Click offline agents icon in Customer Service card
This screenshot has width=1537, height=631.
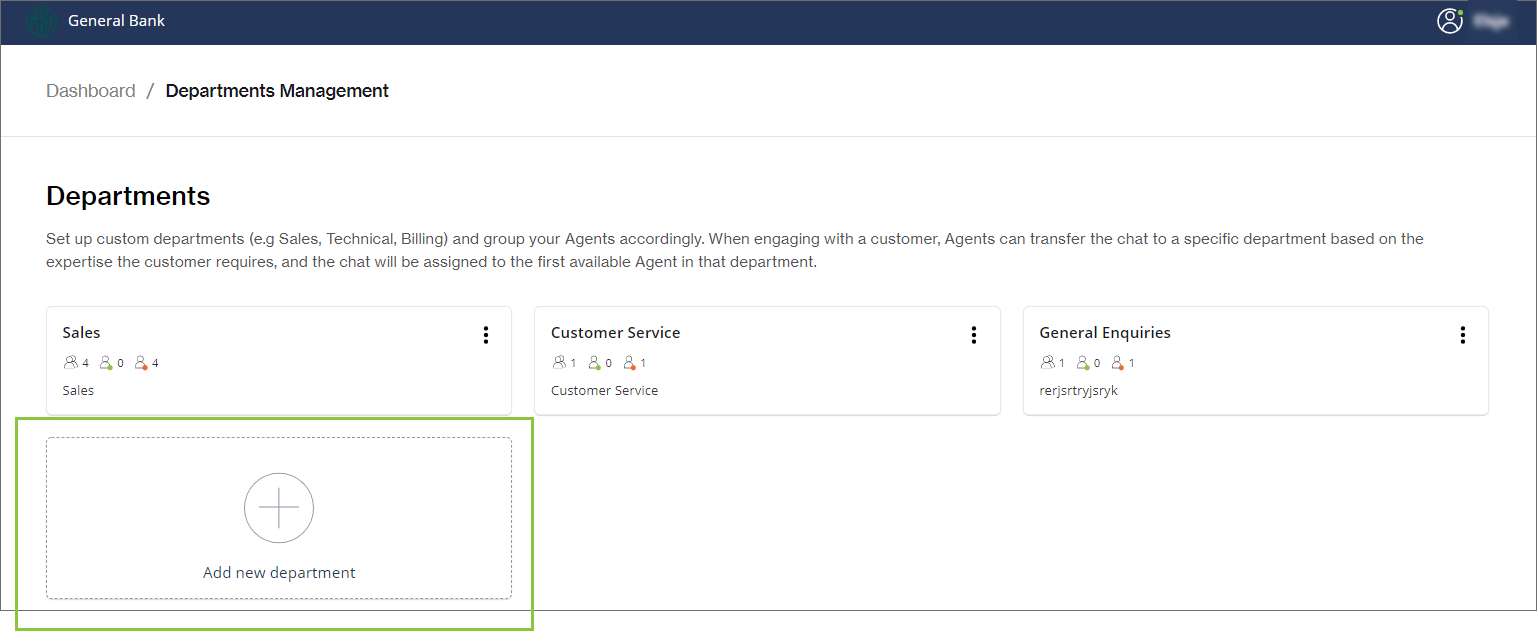point(629,363)
